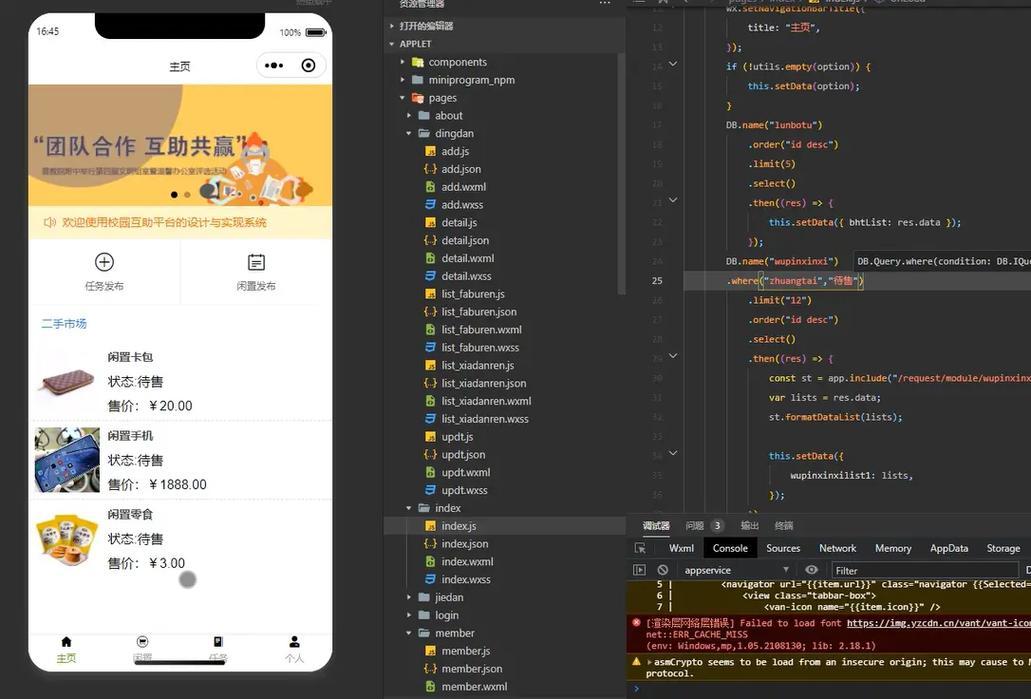The width and height of the screenshot is (1031, 699).
Task: Tap the 个人 profile tab icon
Action: coord(294,642)
